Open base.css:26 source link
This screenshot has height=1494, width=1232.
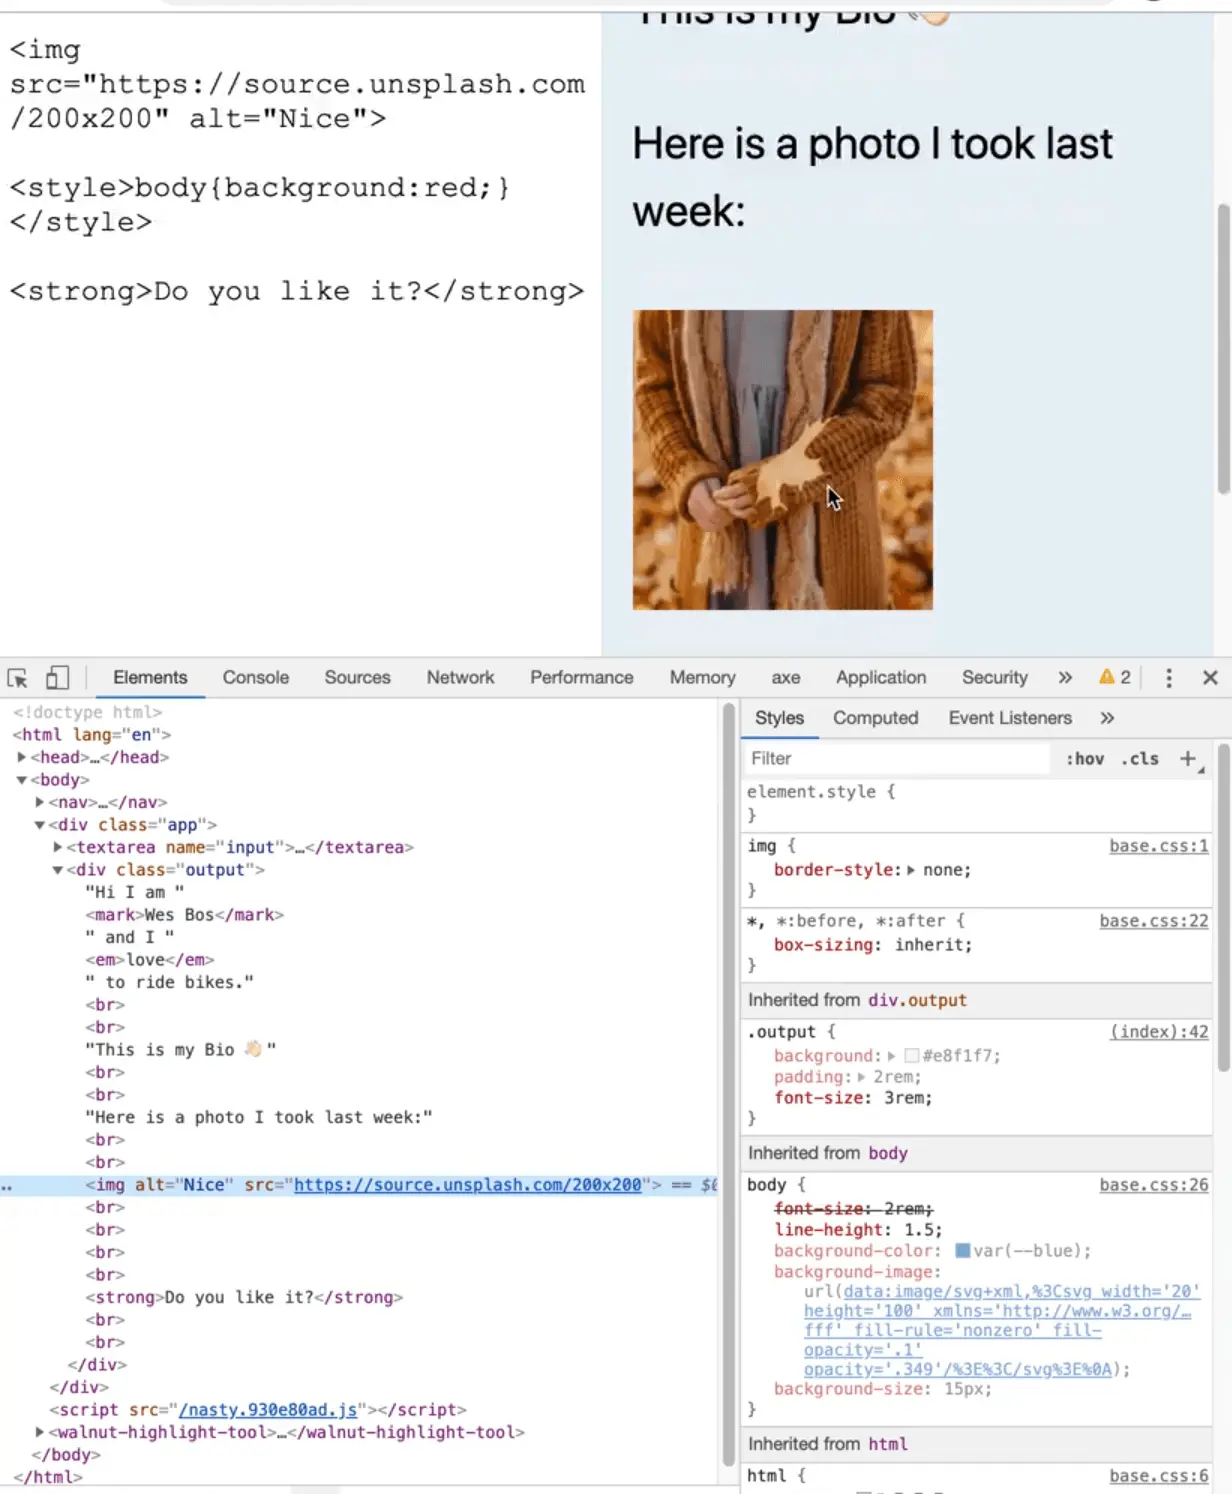tap(1153, 1185)
